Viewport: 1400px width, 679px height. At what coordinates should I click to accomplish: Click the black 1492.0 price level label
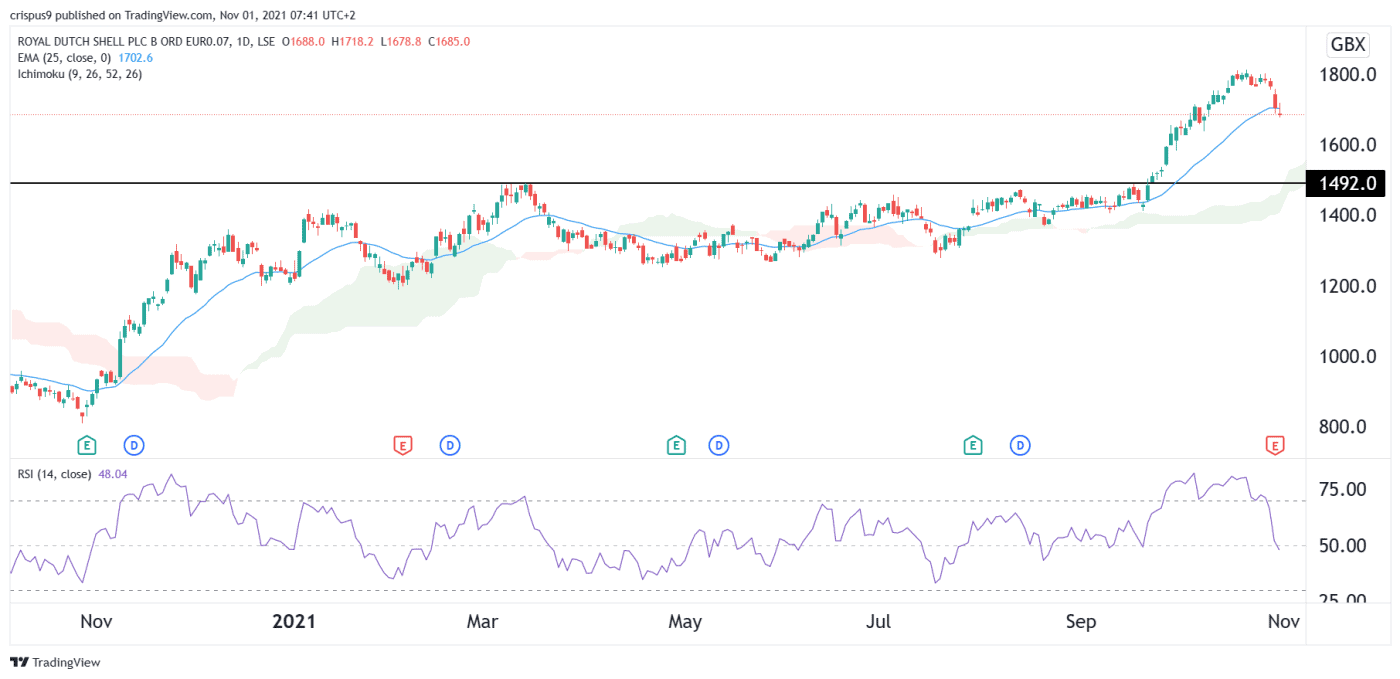(1344, 183)
